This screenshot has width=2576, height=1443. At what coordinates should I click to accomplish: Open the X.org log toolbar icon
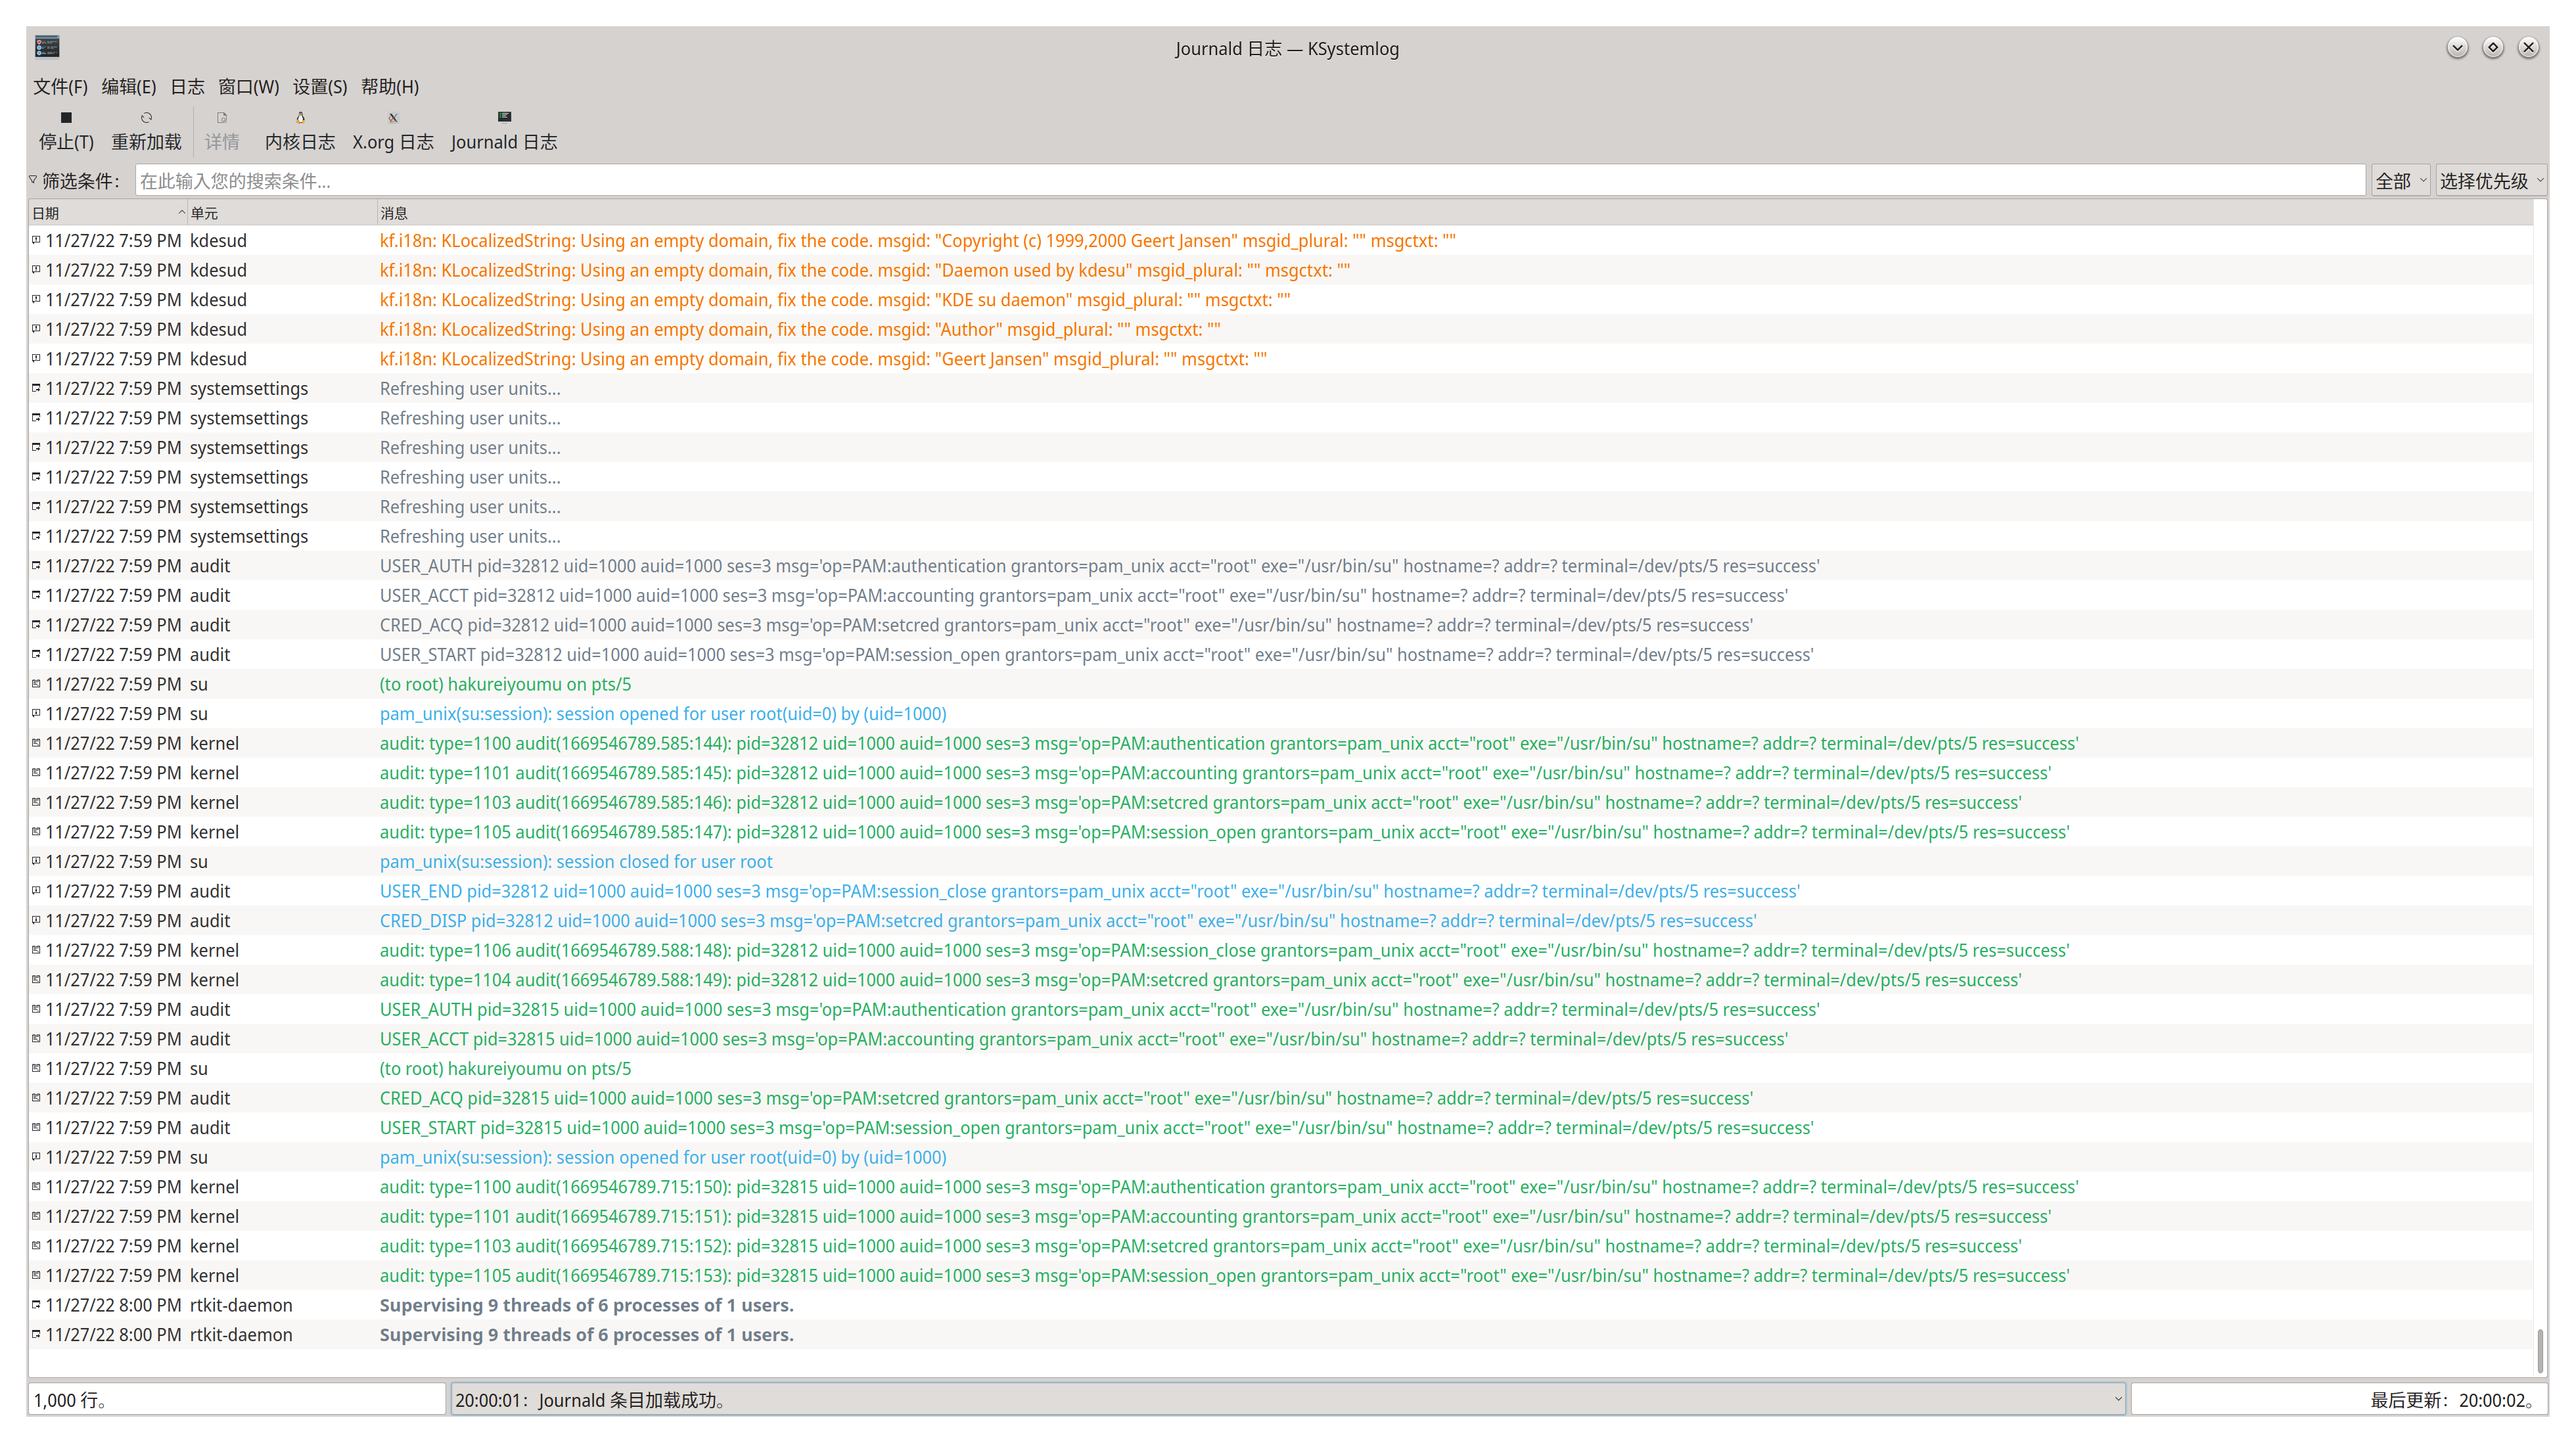(392, 118)
